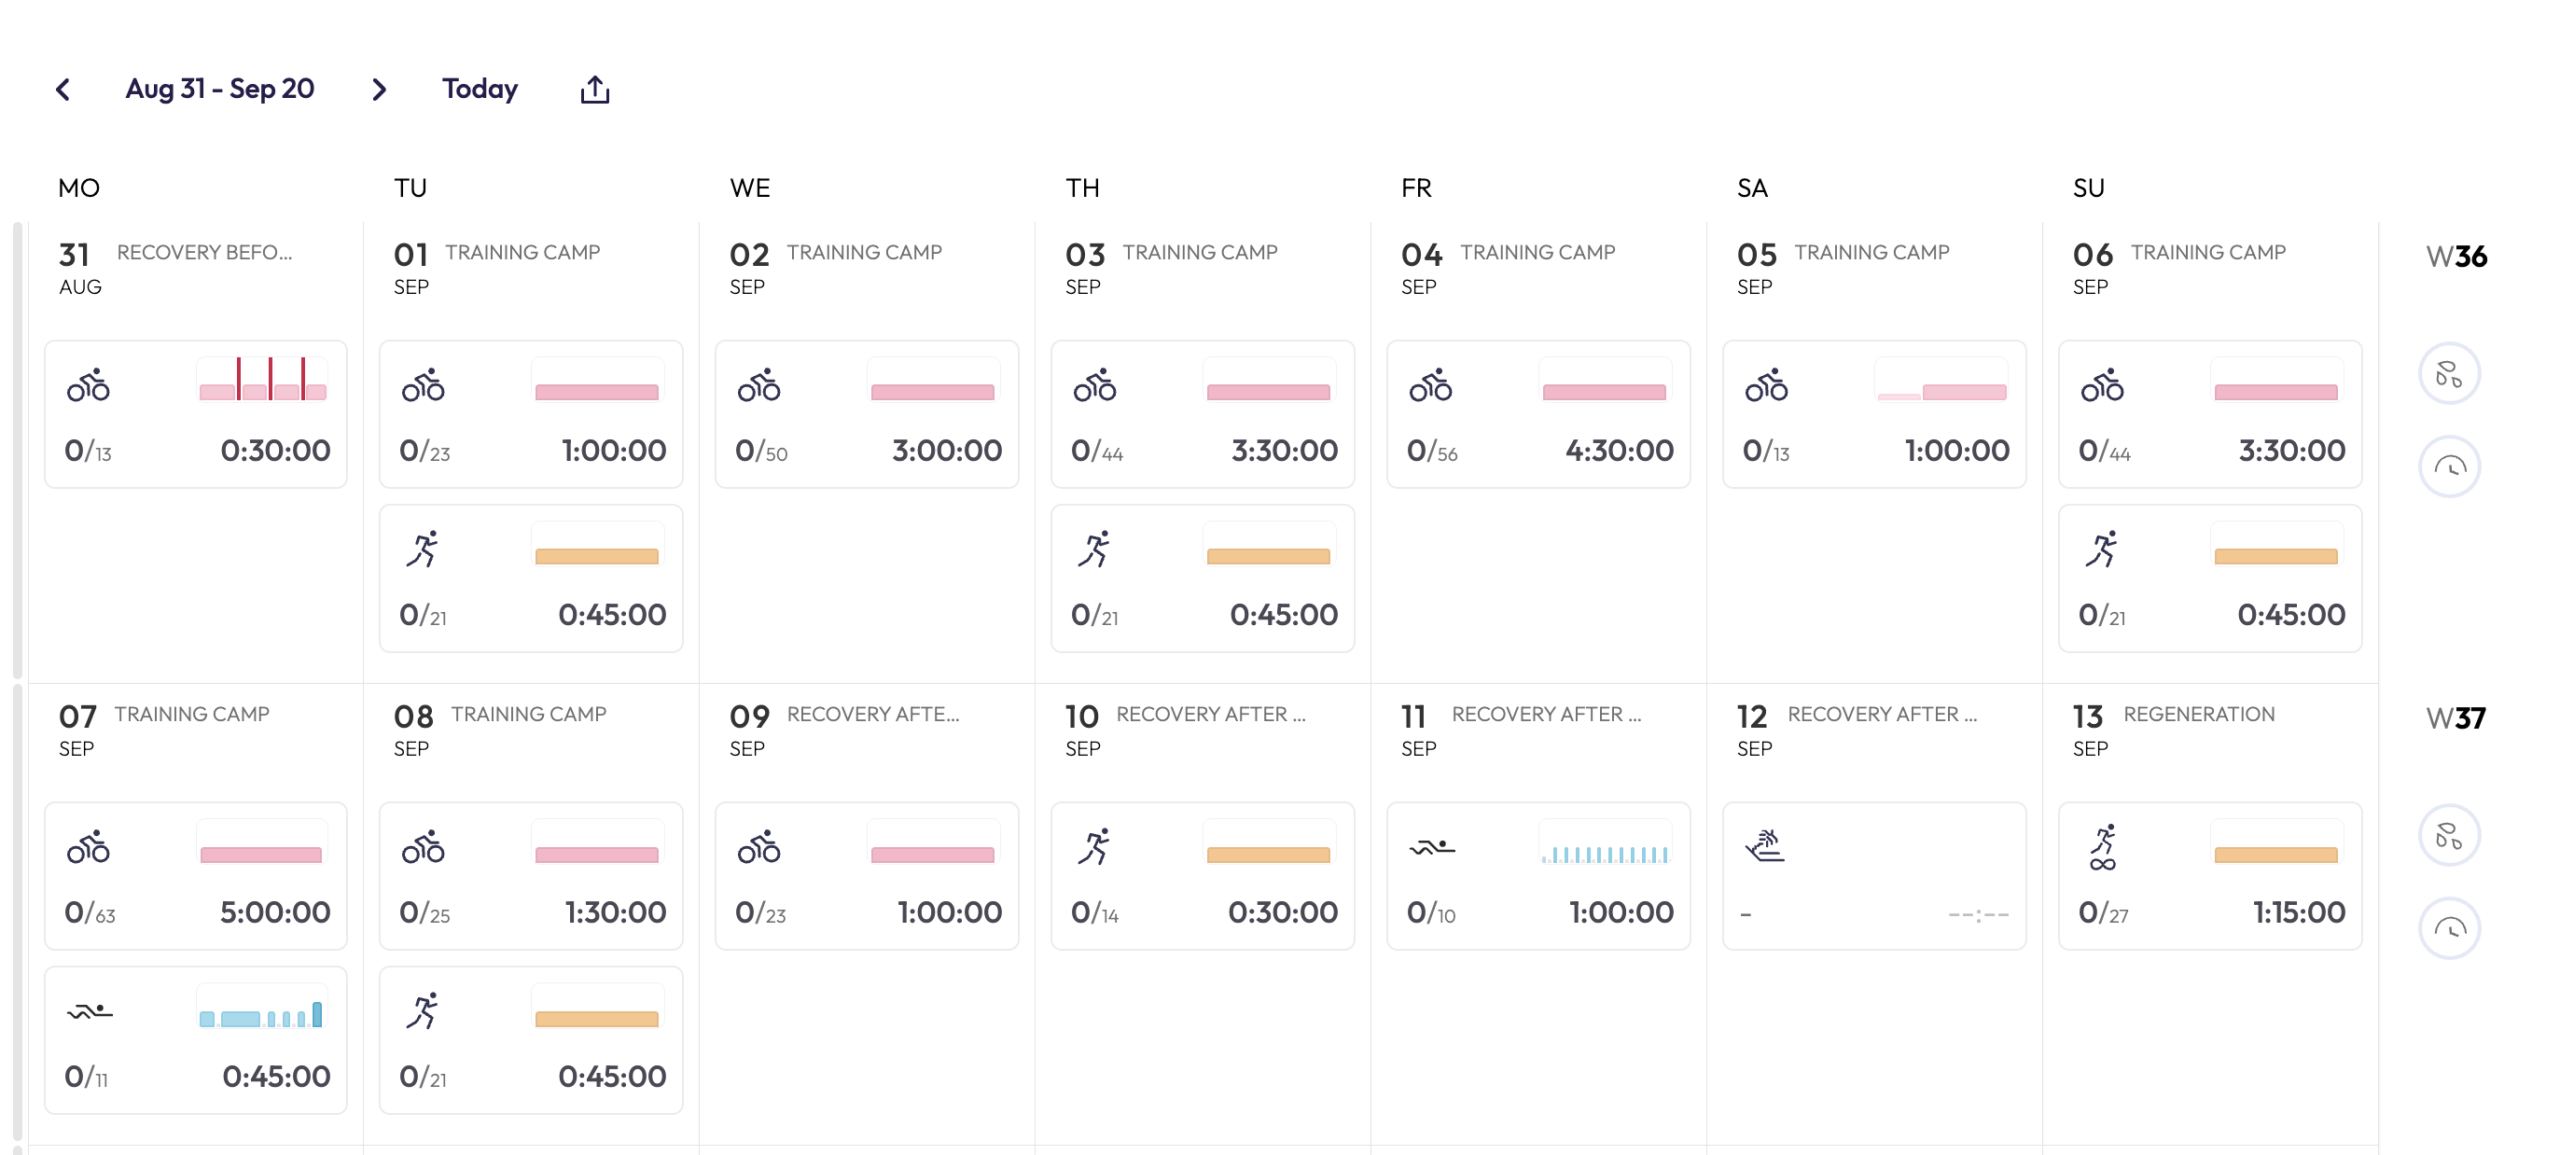Open Sep 01 0:45:00 run workout
Viewport: 2560px width, 1155px height.
pyautogui.click(x=531, y=578)
